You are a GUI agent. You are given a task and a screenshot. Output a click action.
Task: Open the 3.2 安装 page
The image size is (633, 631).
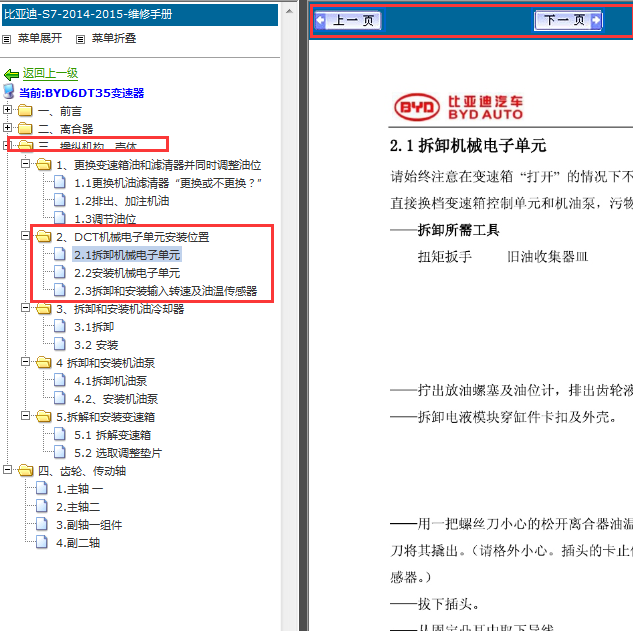(96, 345)
